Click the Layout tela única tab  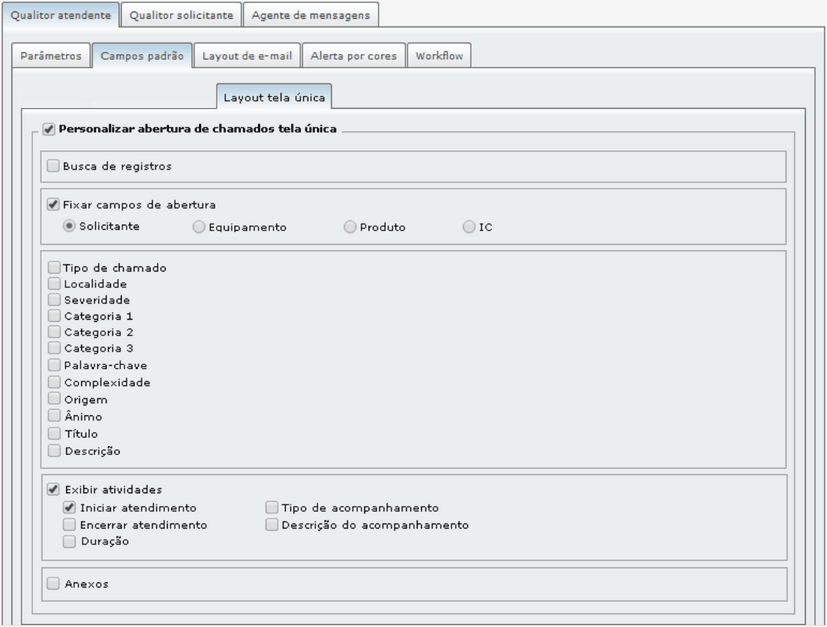point(274,97)
